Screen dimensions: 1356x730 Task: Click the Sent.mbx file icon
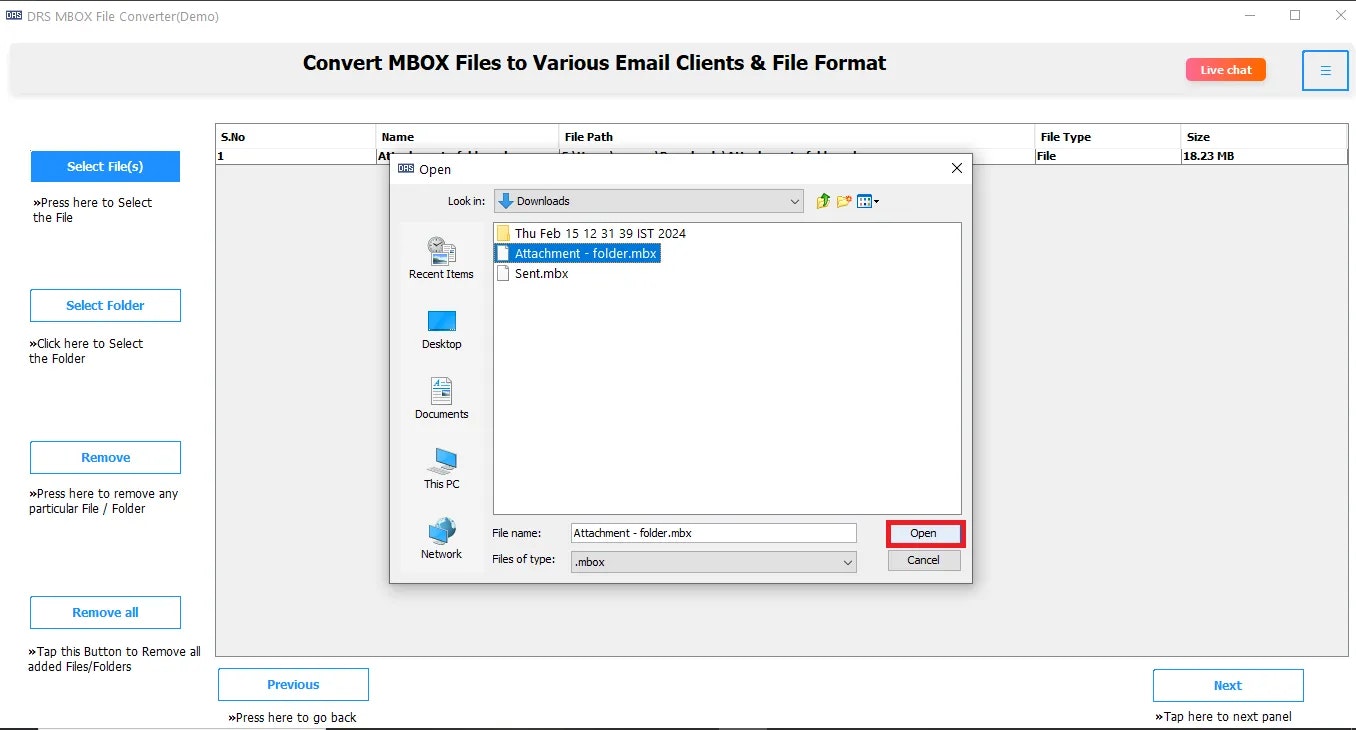pyautogui.click(x=504, y=273)
